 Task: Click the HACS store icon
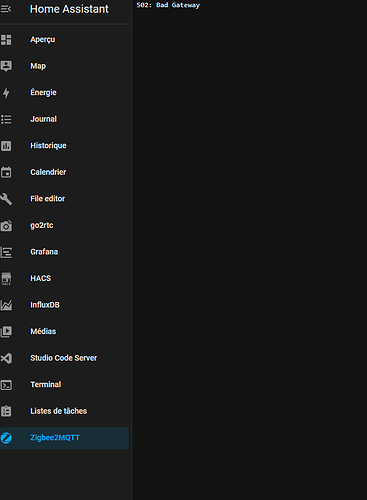[x=6, y=279]
